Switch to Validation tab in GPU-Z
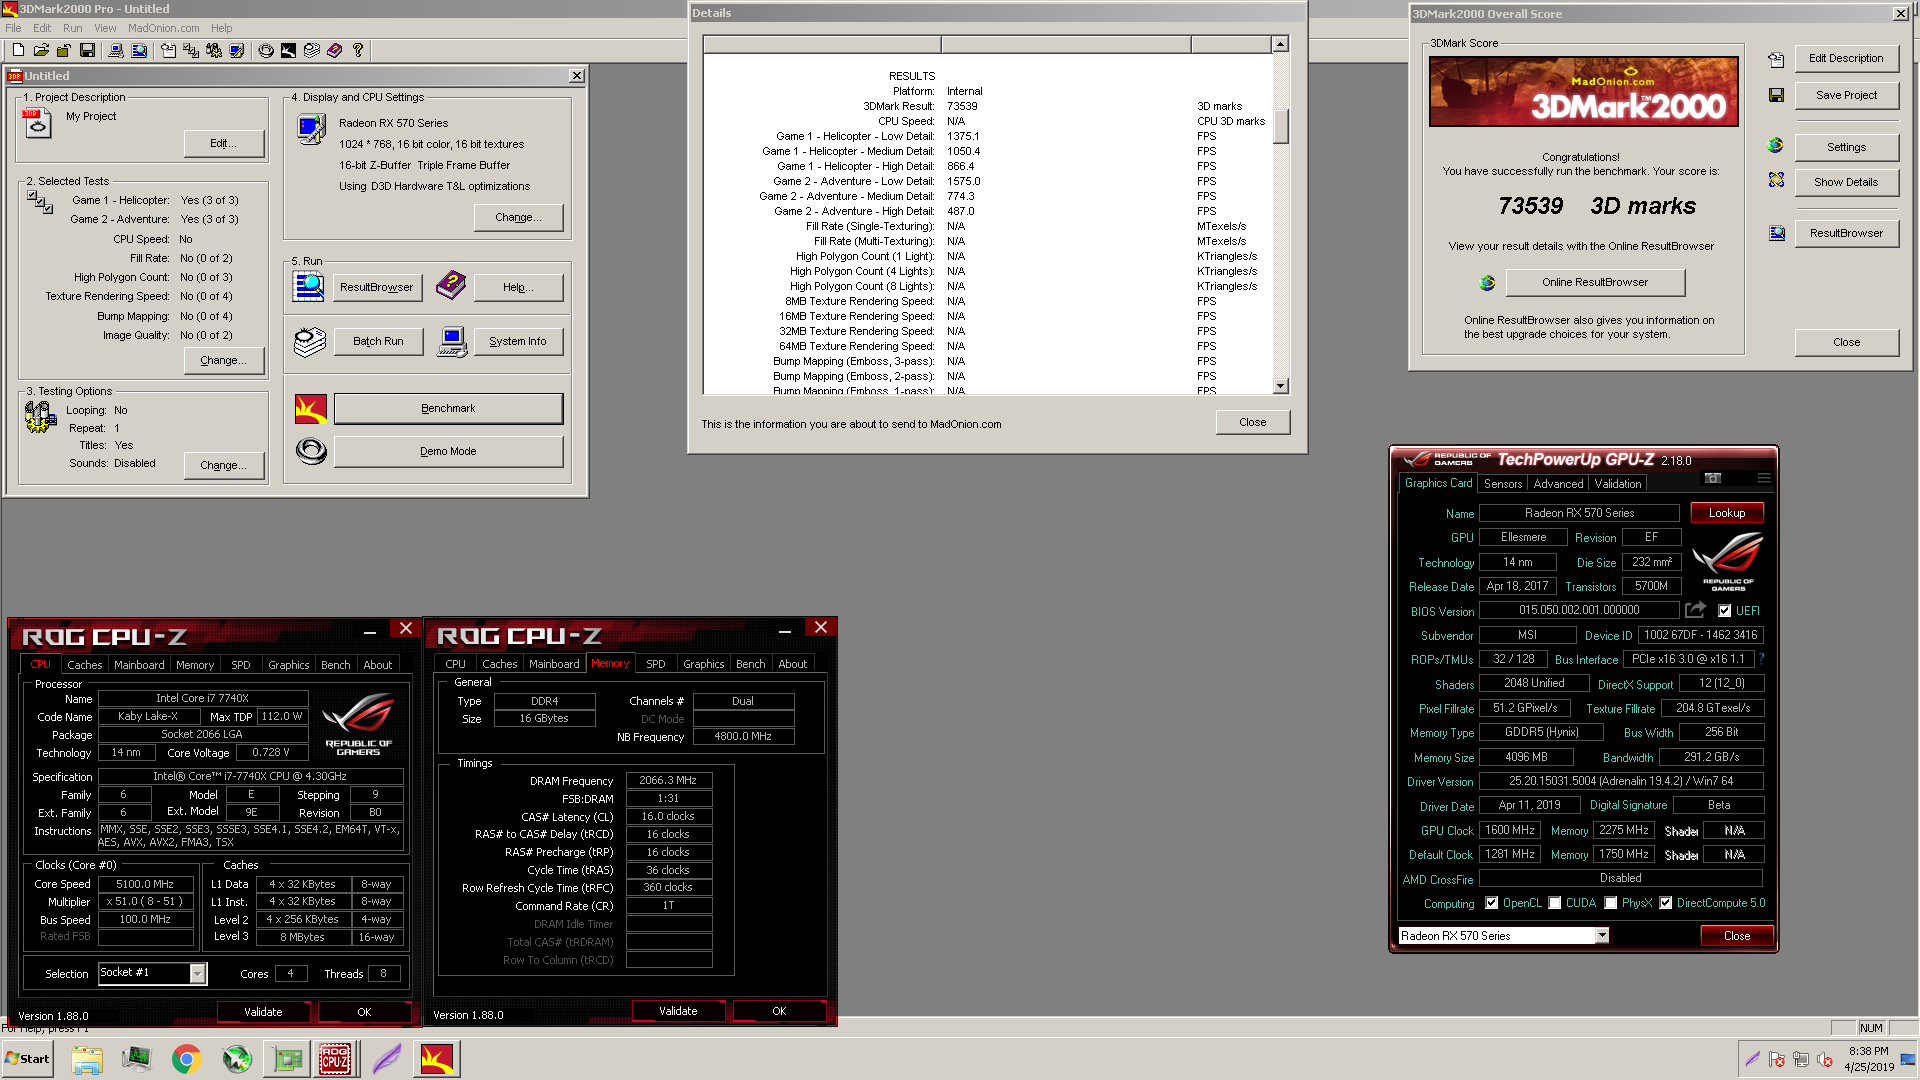Image resolution: width=1920 pixels, height=1080 pixels. 1617,484
